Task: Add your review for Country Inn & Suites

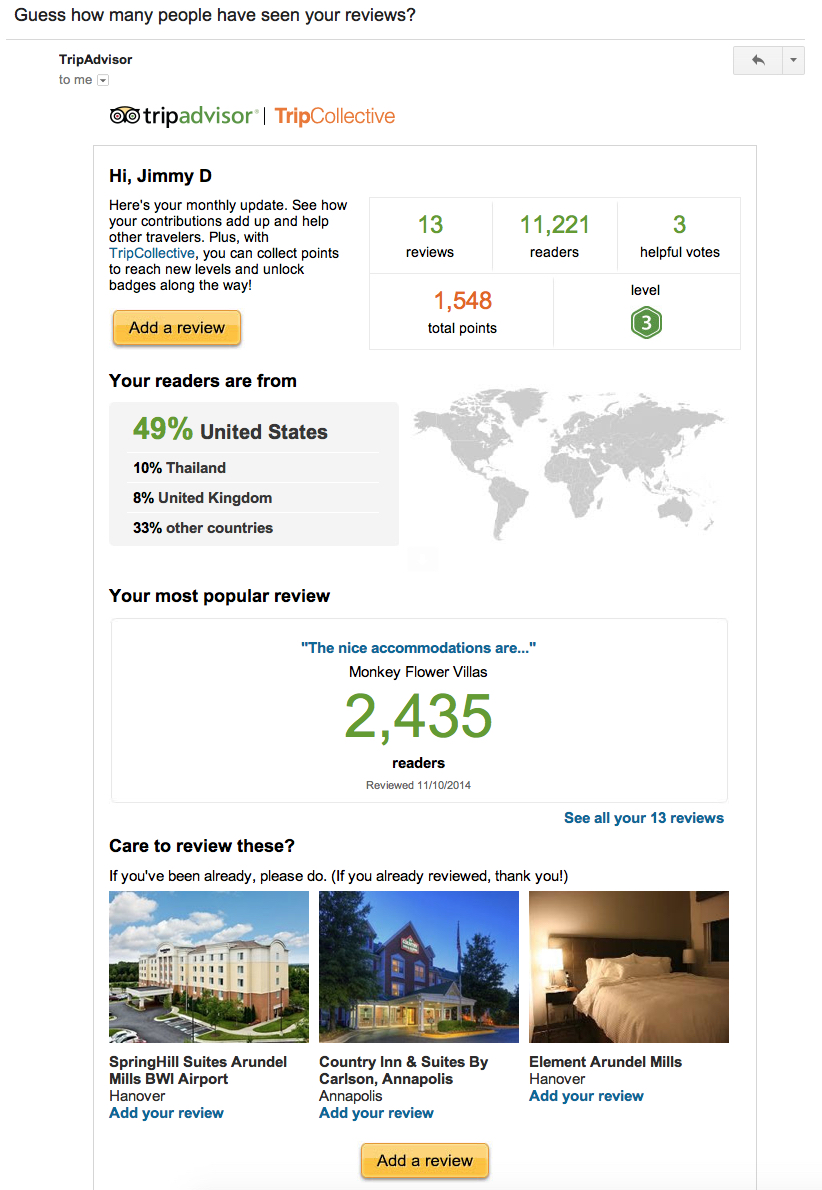Action: (376, 1113)
